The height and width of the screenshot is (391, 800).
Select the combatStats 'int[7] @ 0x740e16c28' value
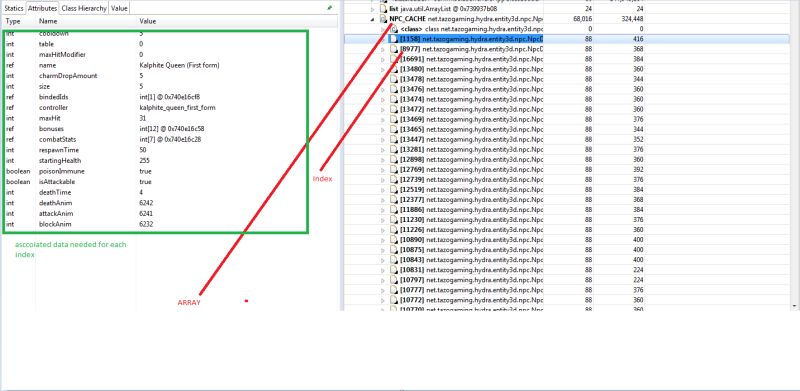coord(170,139)
